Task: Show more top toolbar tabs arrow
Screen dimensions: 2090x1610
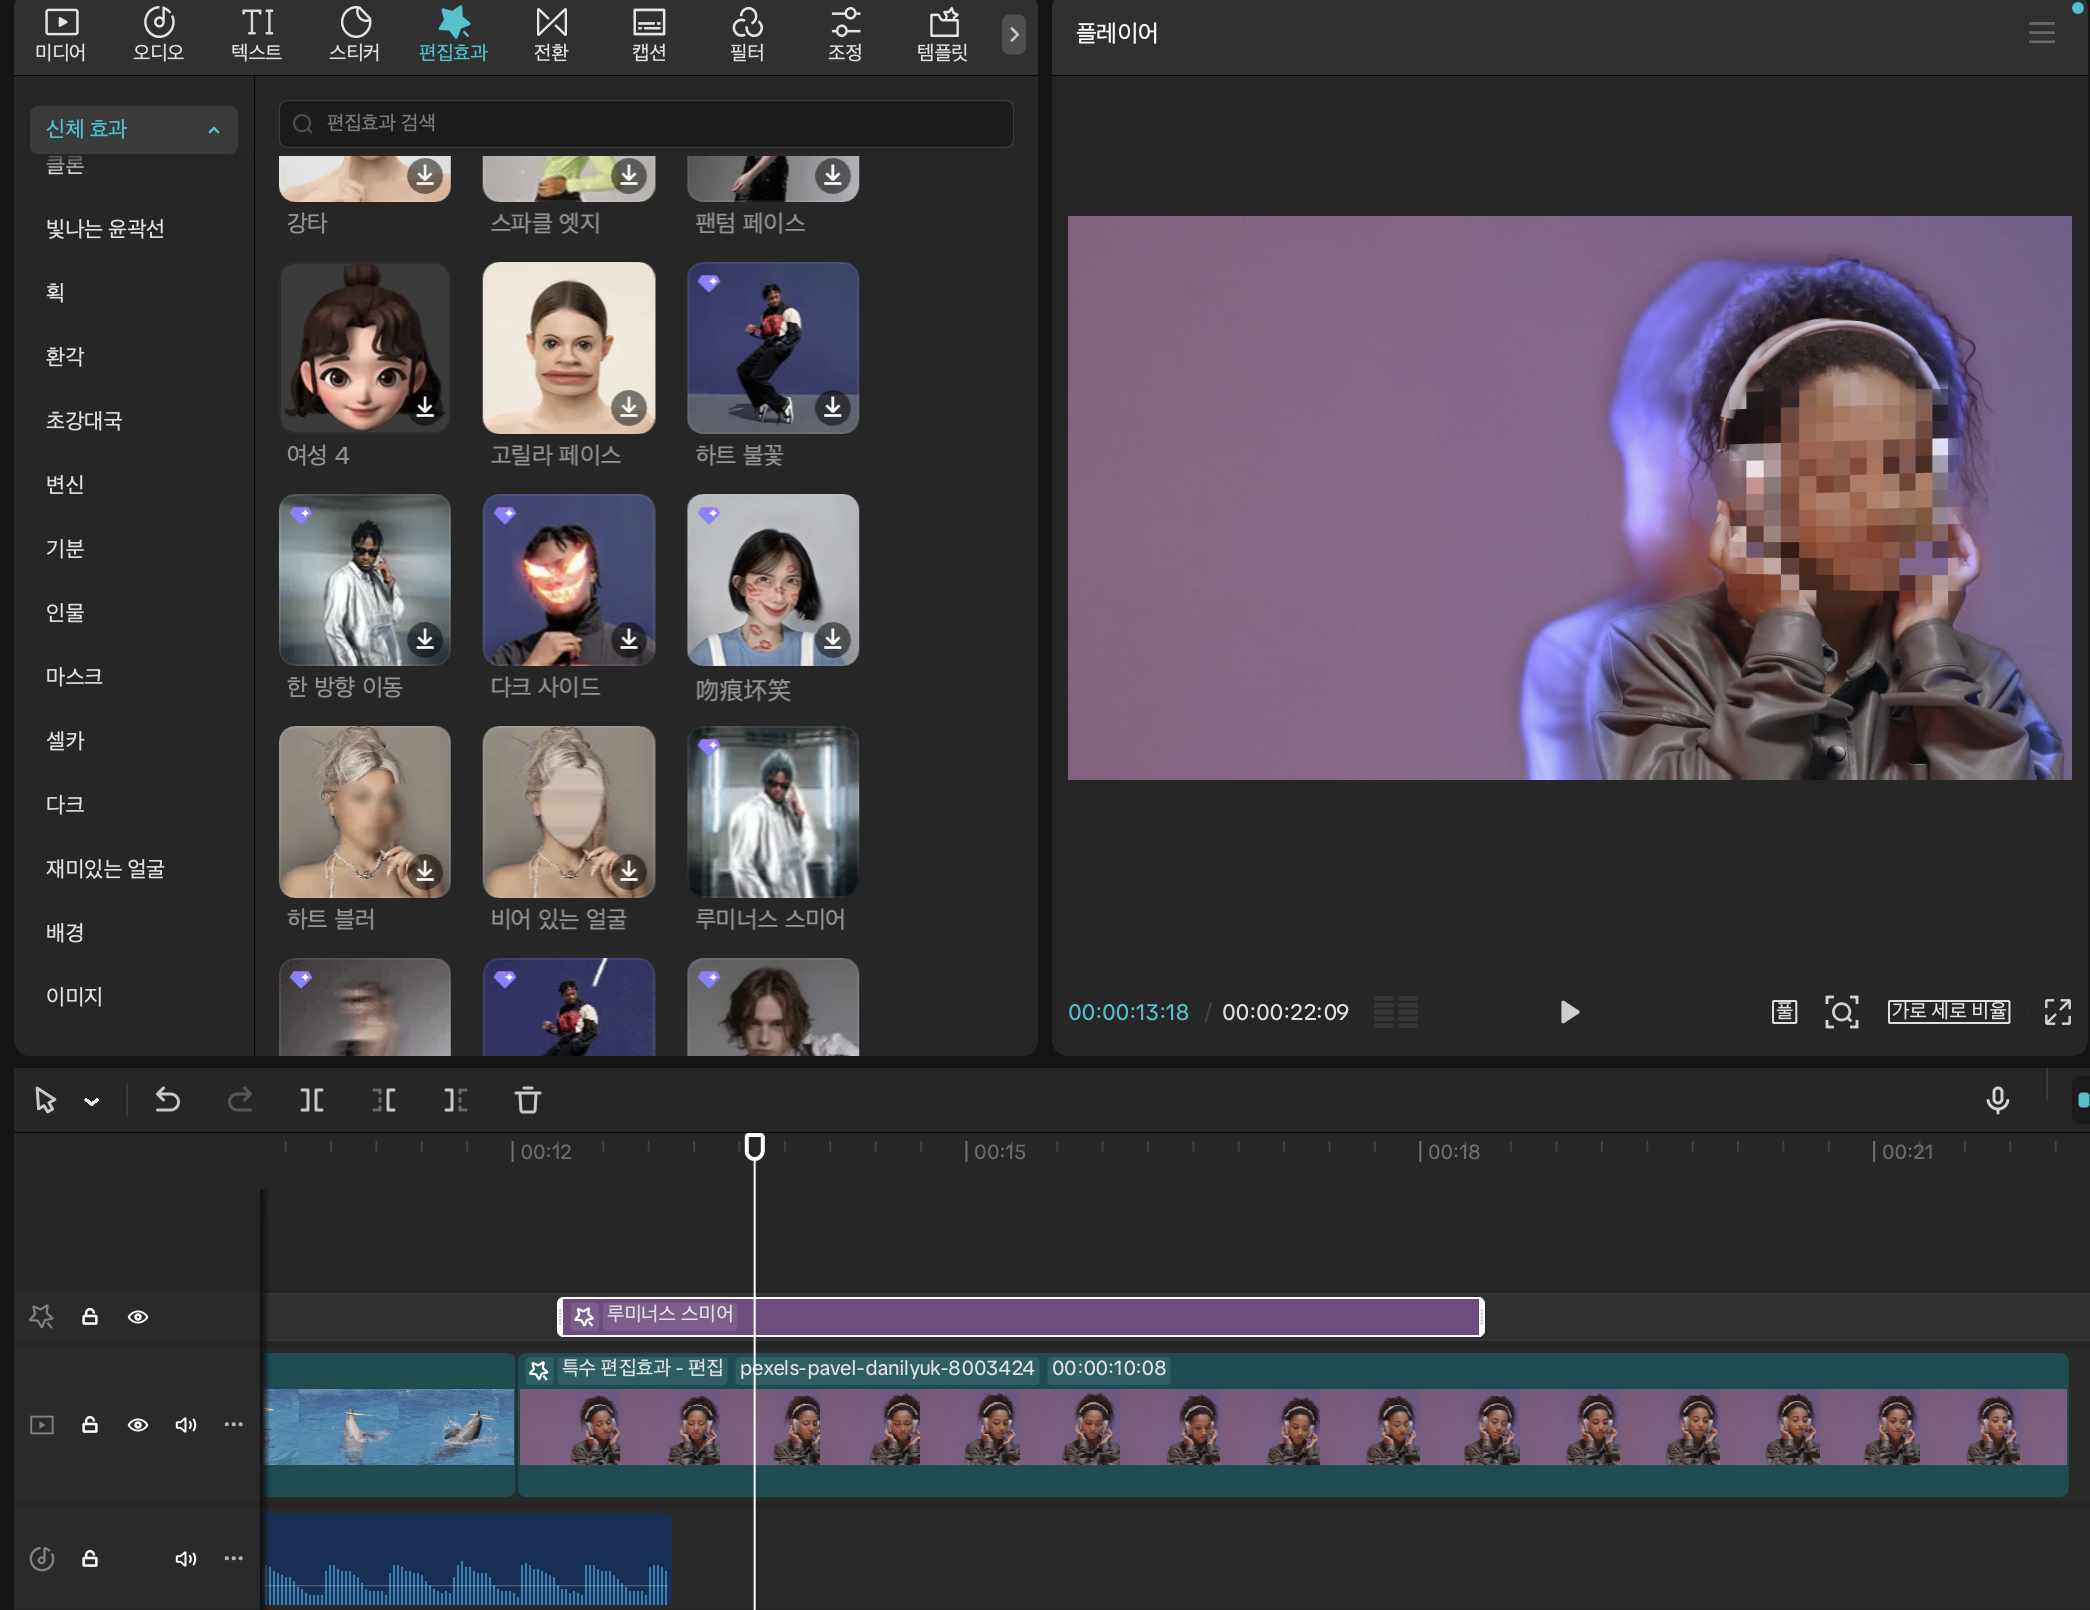Action: (1013, 35)
